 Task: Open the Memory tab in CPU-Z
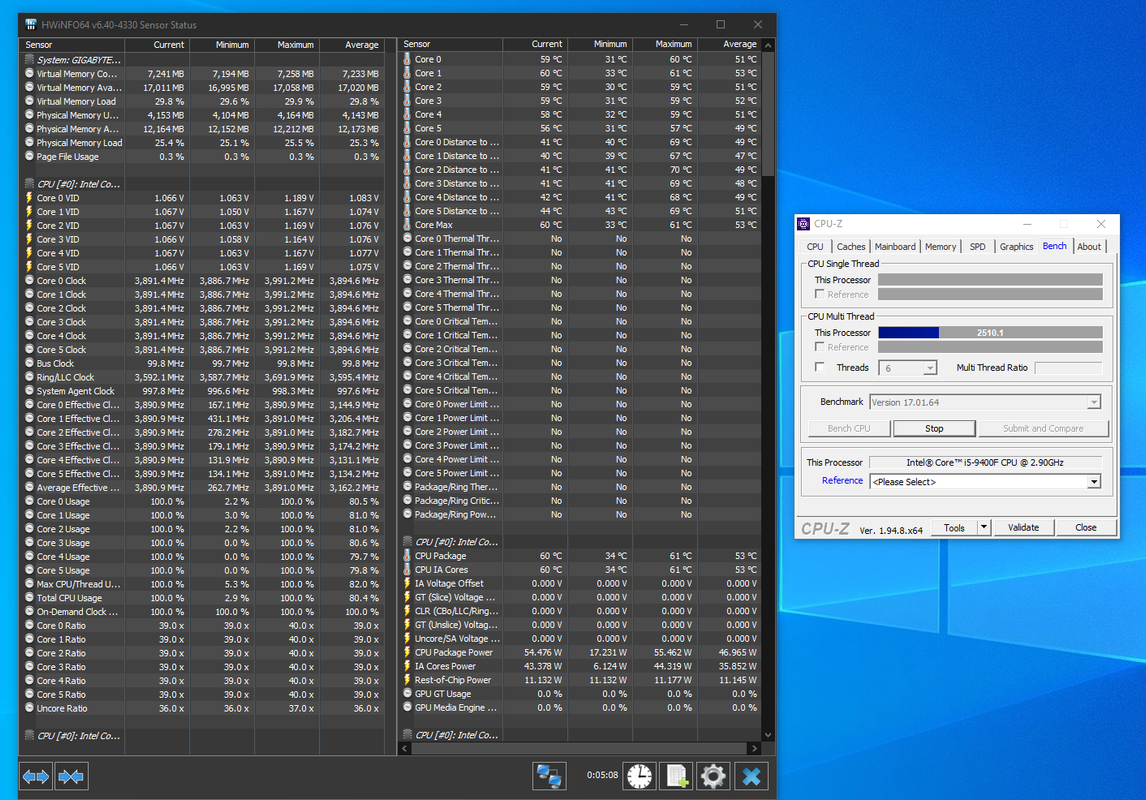(x=940, y=247)
